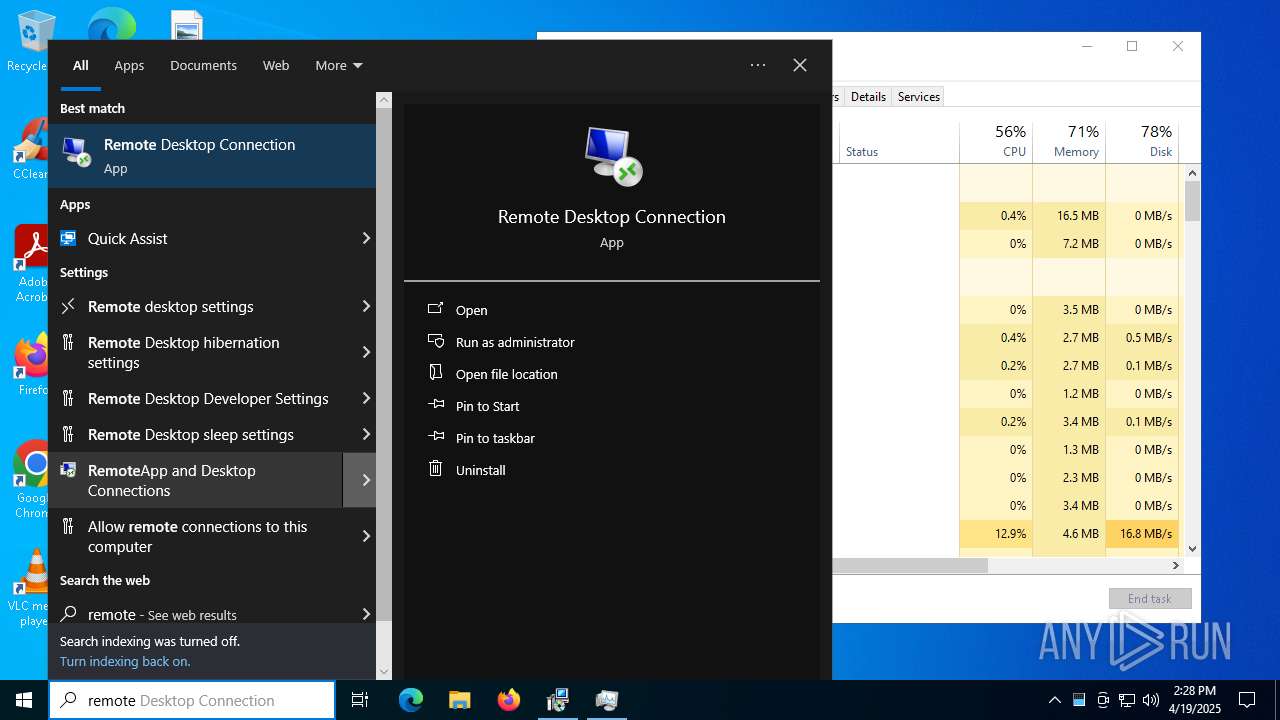This screenshot has width=1280, height=720.
Task: Click the Pin to Start pin icon
Action: 435,405
